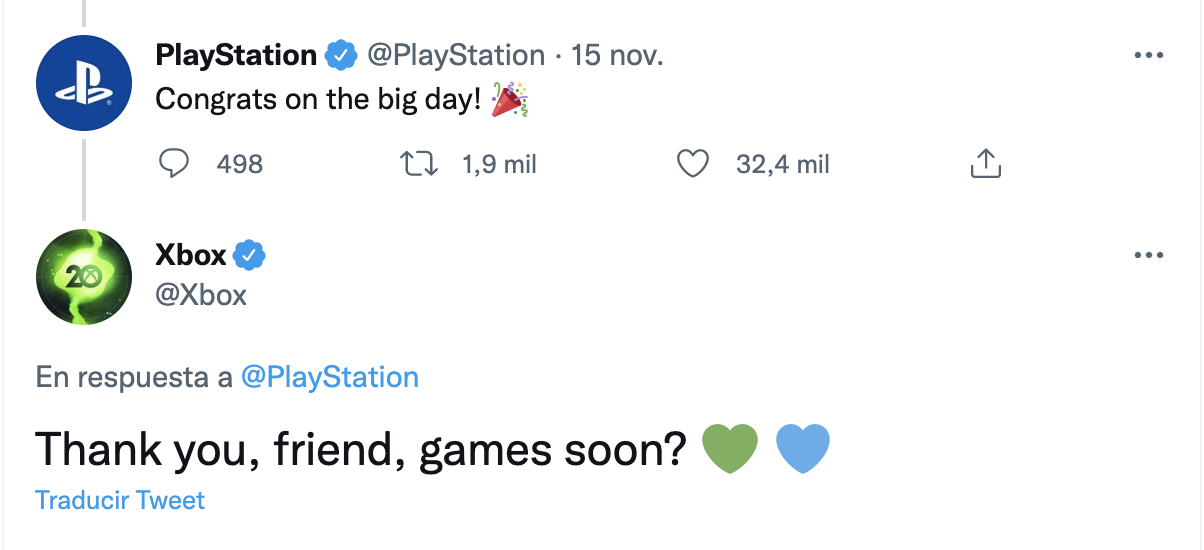
Task: Click the Xbox display name
Action: point(191,255)
